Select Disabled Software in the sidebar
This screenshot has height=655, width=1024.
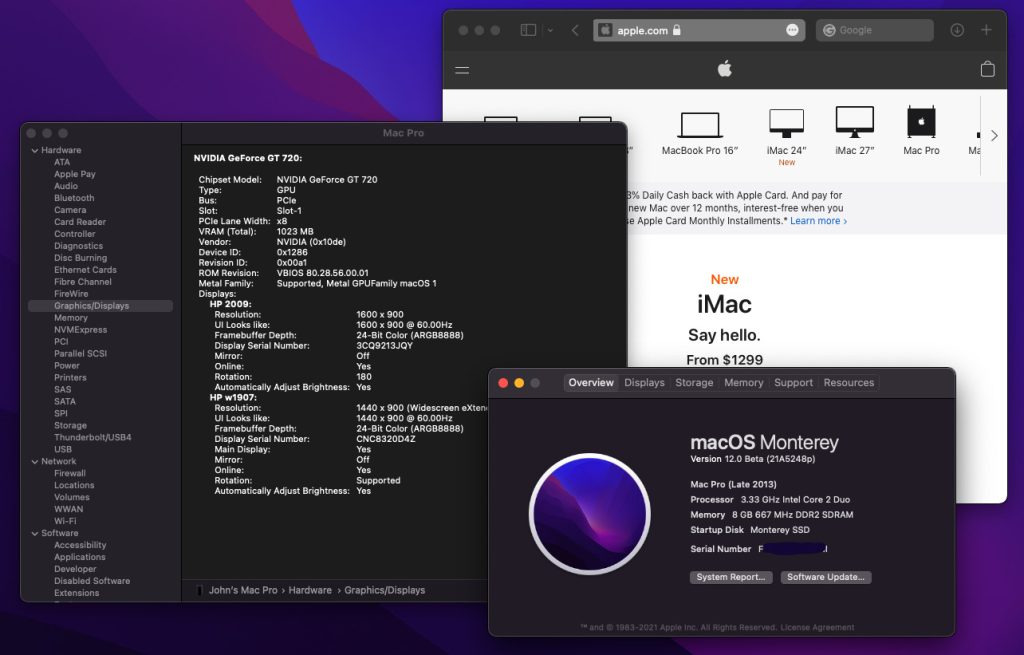coord(92,581)
